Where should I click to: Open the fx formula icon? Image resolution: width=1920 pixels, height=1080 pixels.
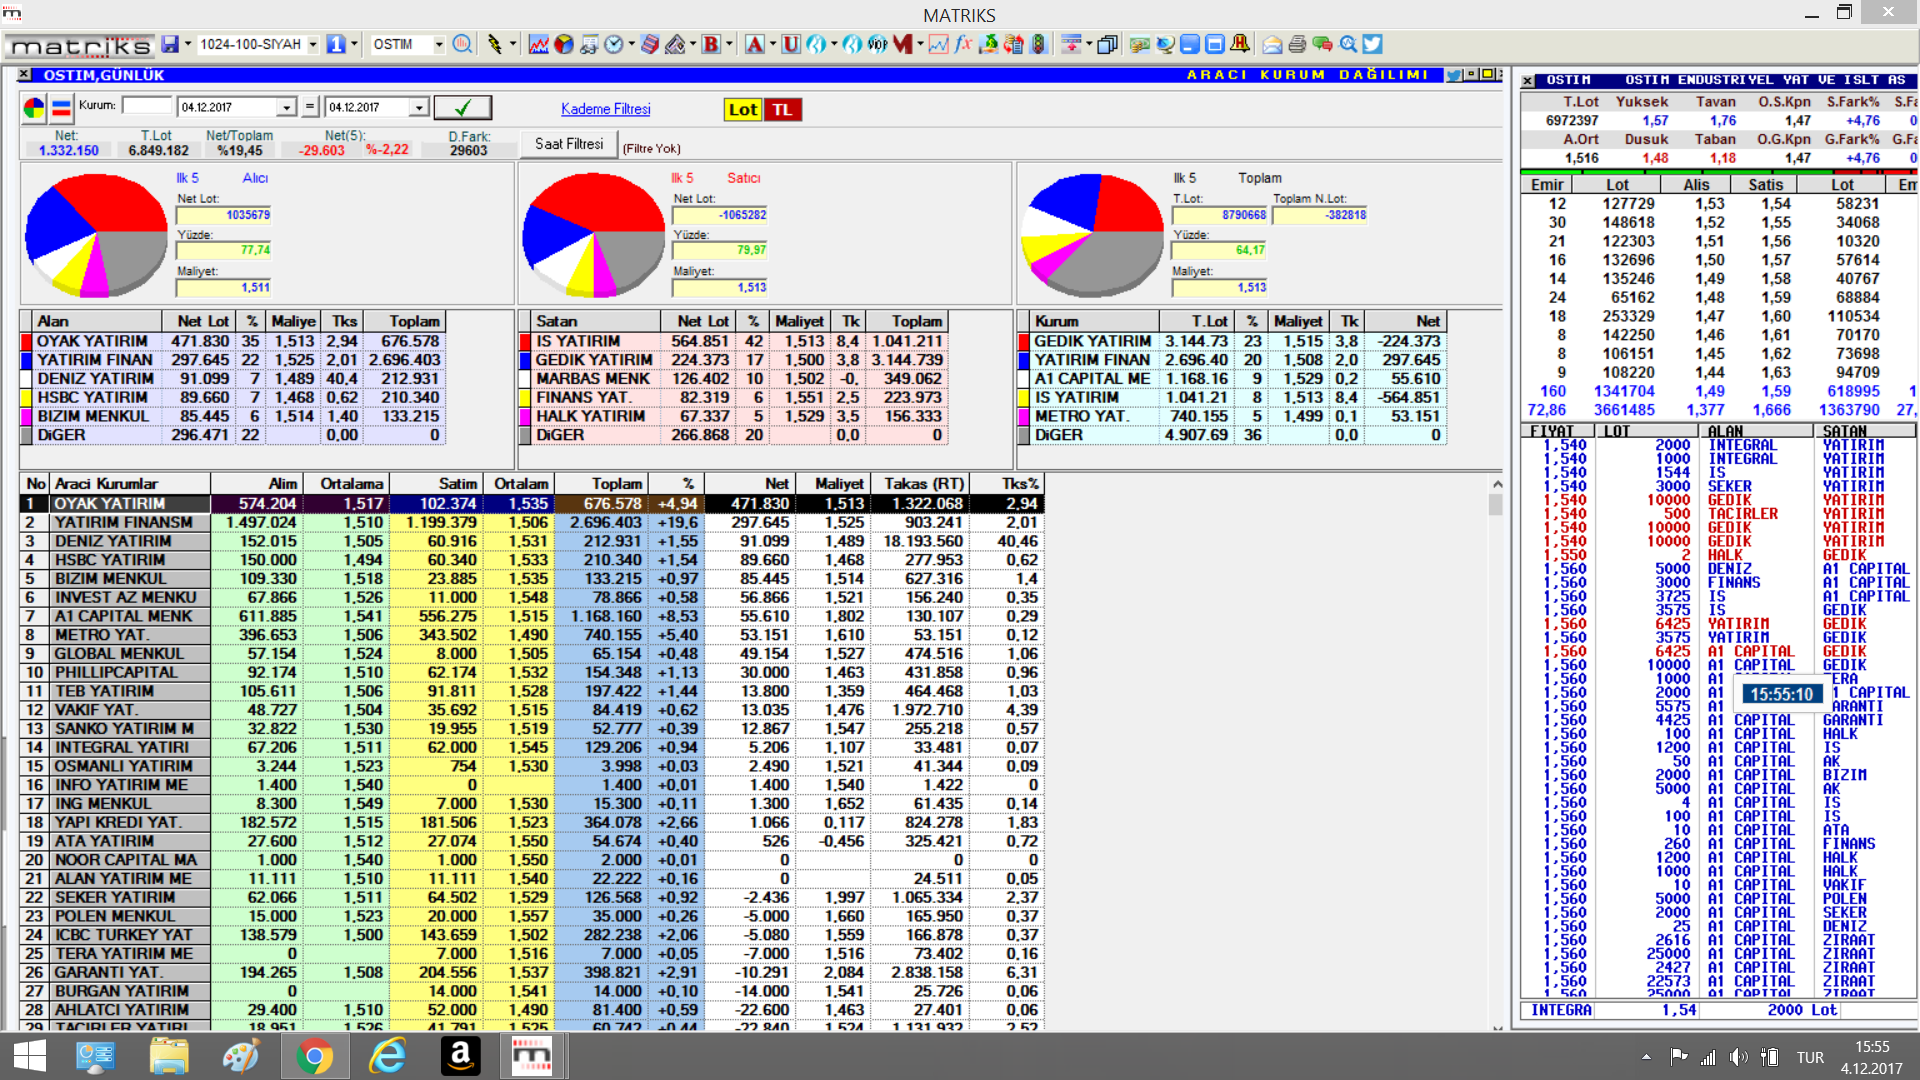964,44
